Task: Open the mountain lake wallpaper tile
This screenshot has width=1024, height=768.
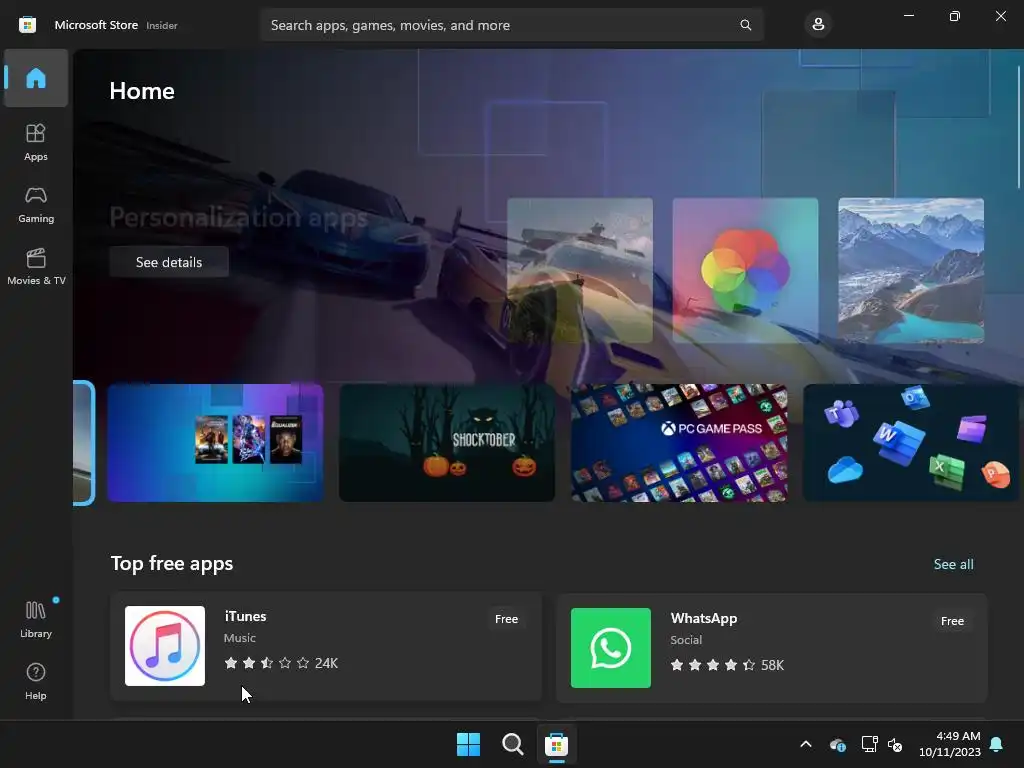Action: coord(911,270)
